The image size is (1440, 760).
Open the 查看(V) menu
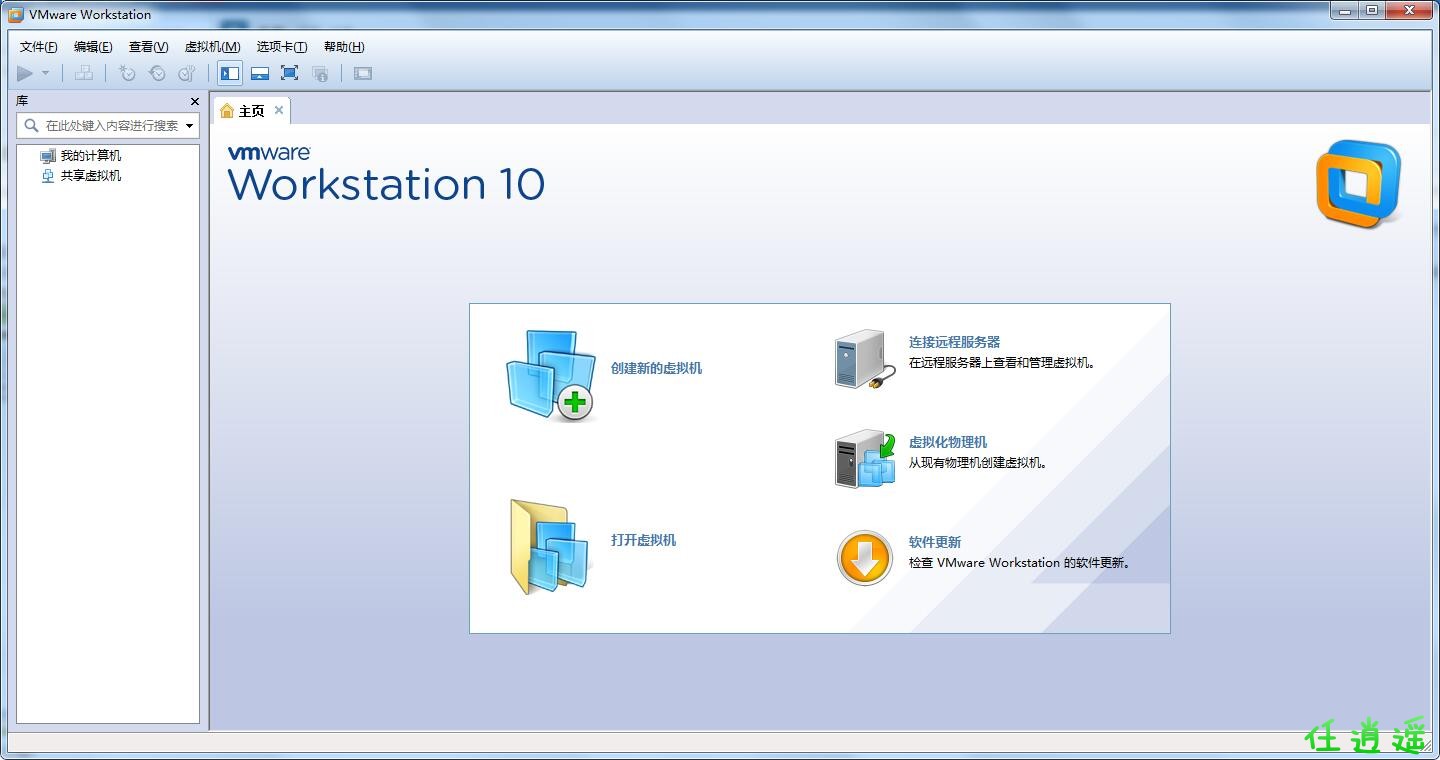148,47
